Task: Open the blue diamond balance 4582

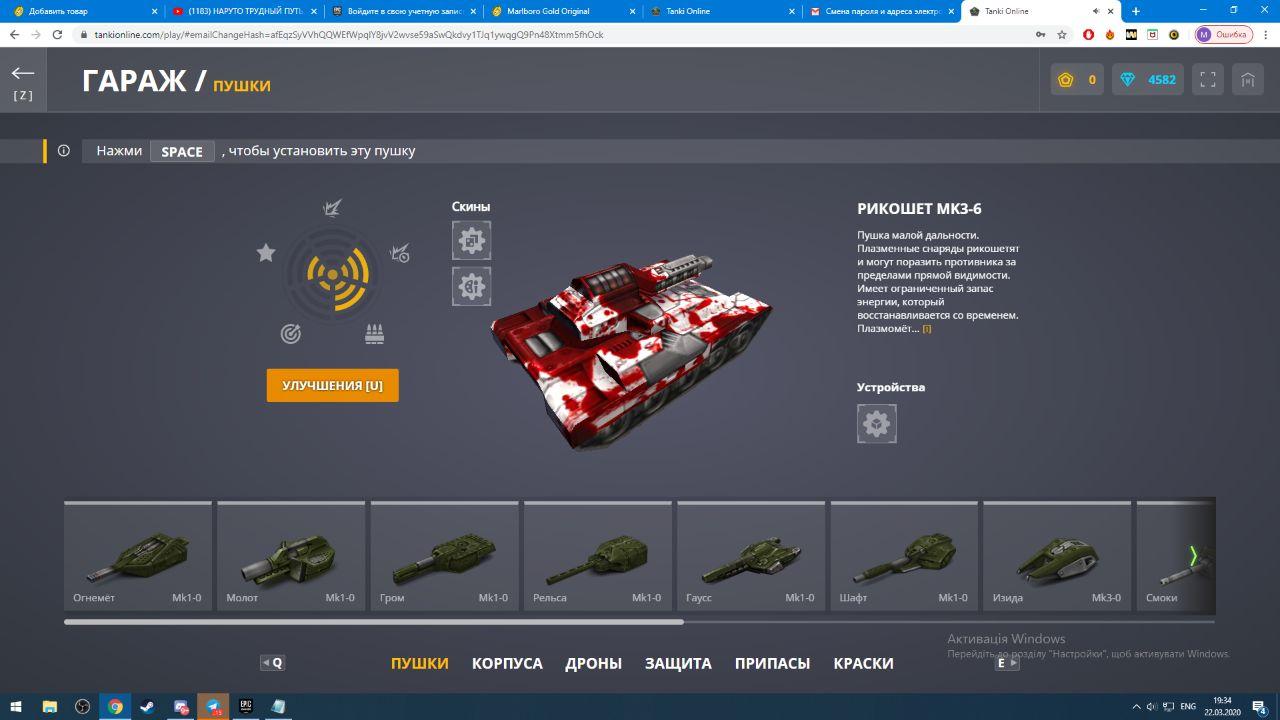Action: [x=1148, y=80]
